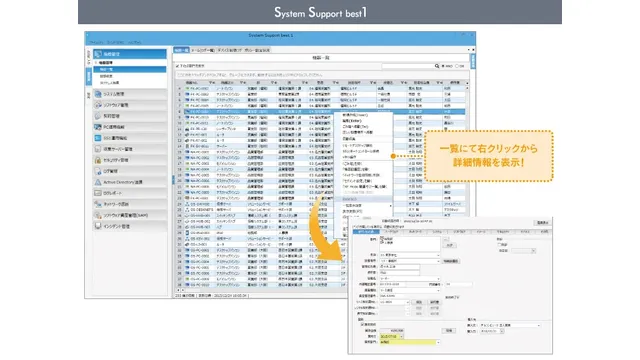Click the ソフトウェア資産管理(SAM) sidebar icon
The height and width of the screenshot is (360, 640).
coord(98,215)
